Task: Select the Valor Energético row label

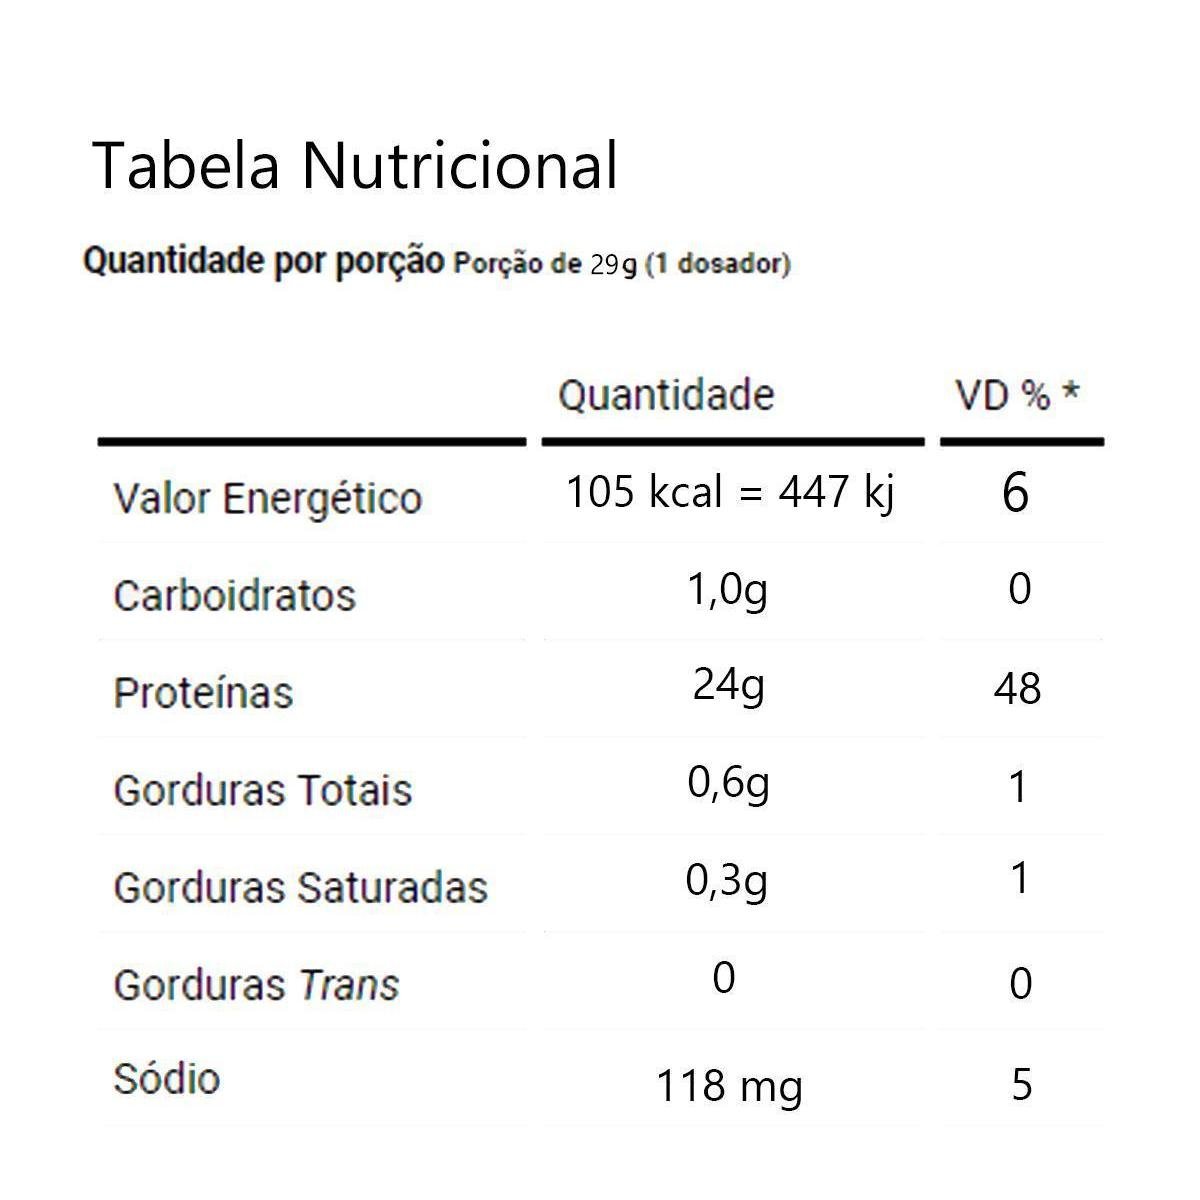Action: pyautogui.click(x=267, y=498)
